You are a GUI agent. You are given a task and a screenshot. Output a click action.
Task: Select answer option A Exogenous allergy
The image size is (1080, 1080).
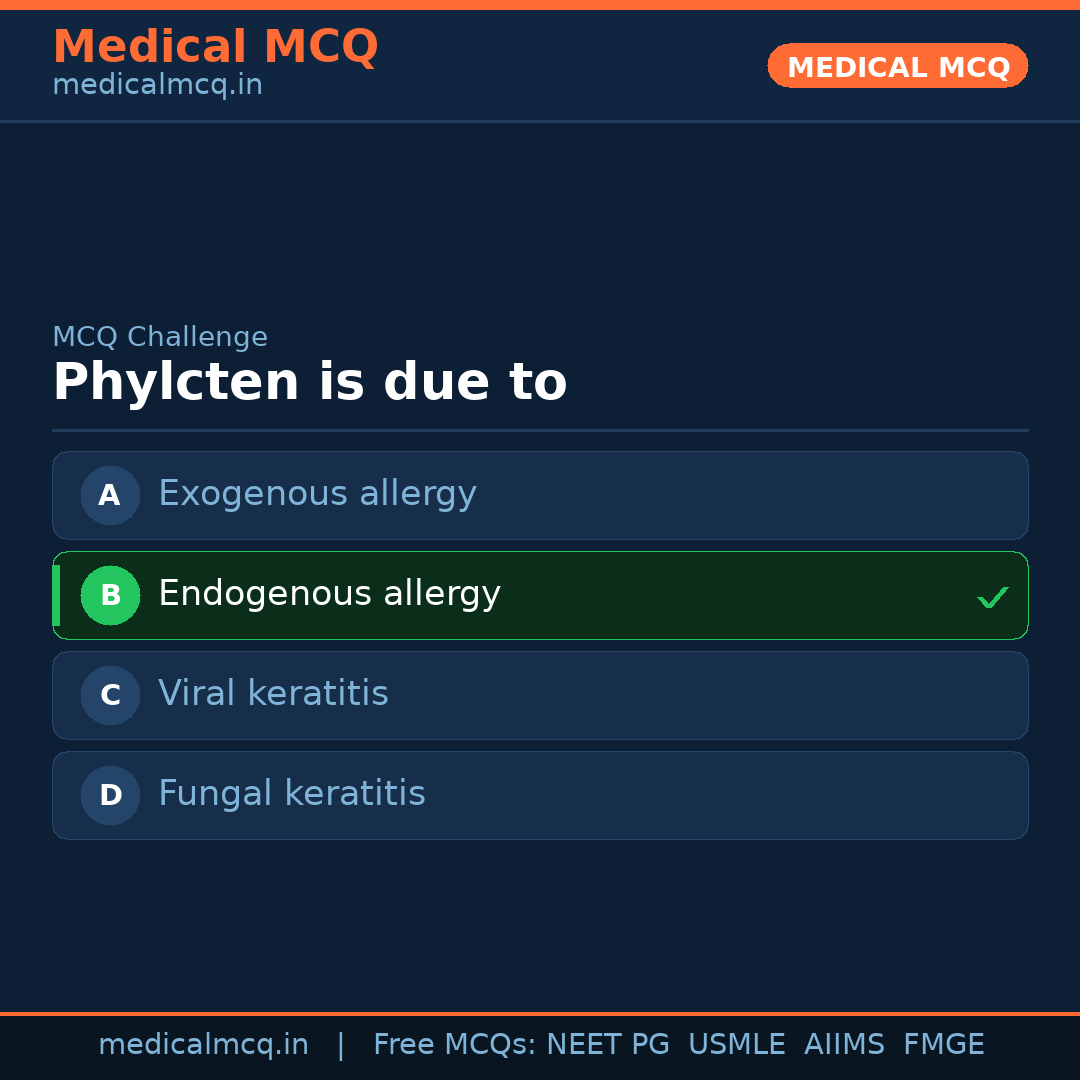(x=540, y=495)
